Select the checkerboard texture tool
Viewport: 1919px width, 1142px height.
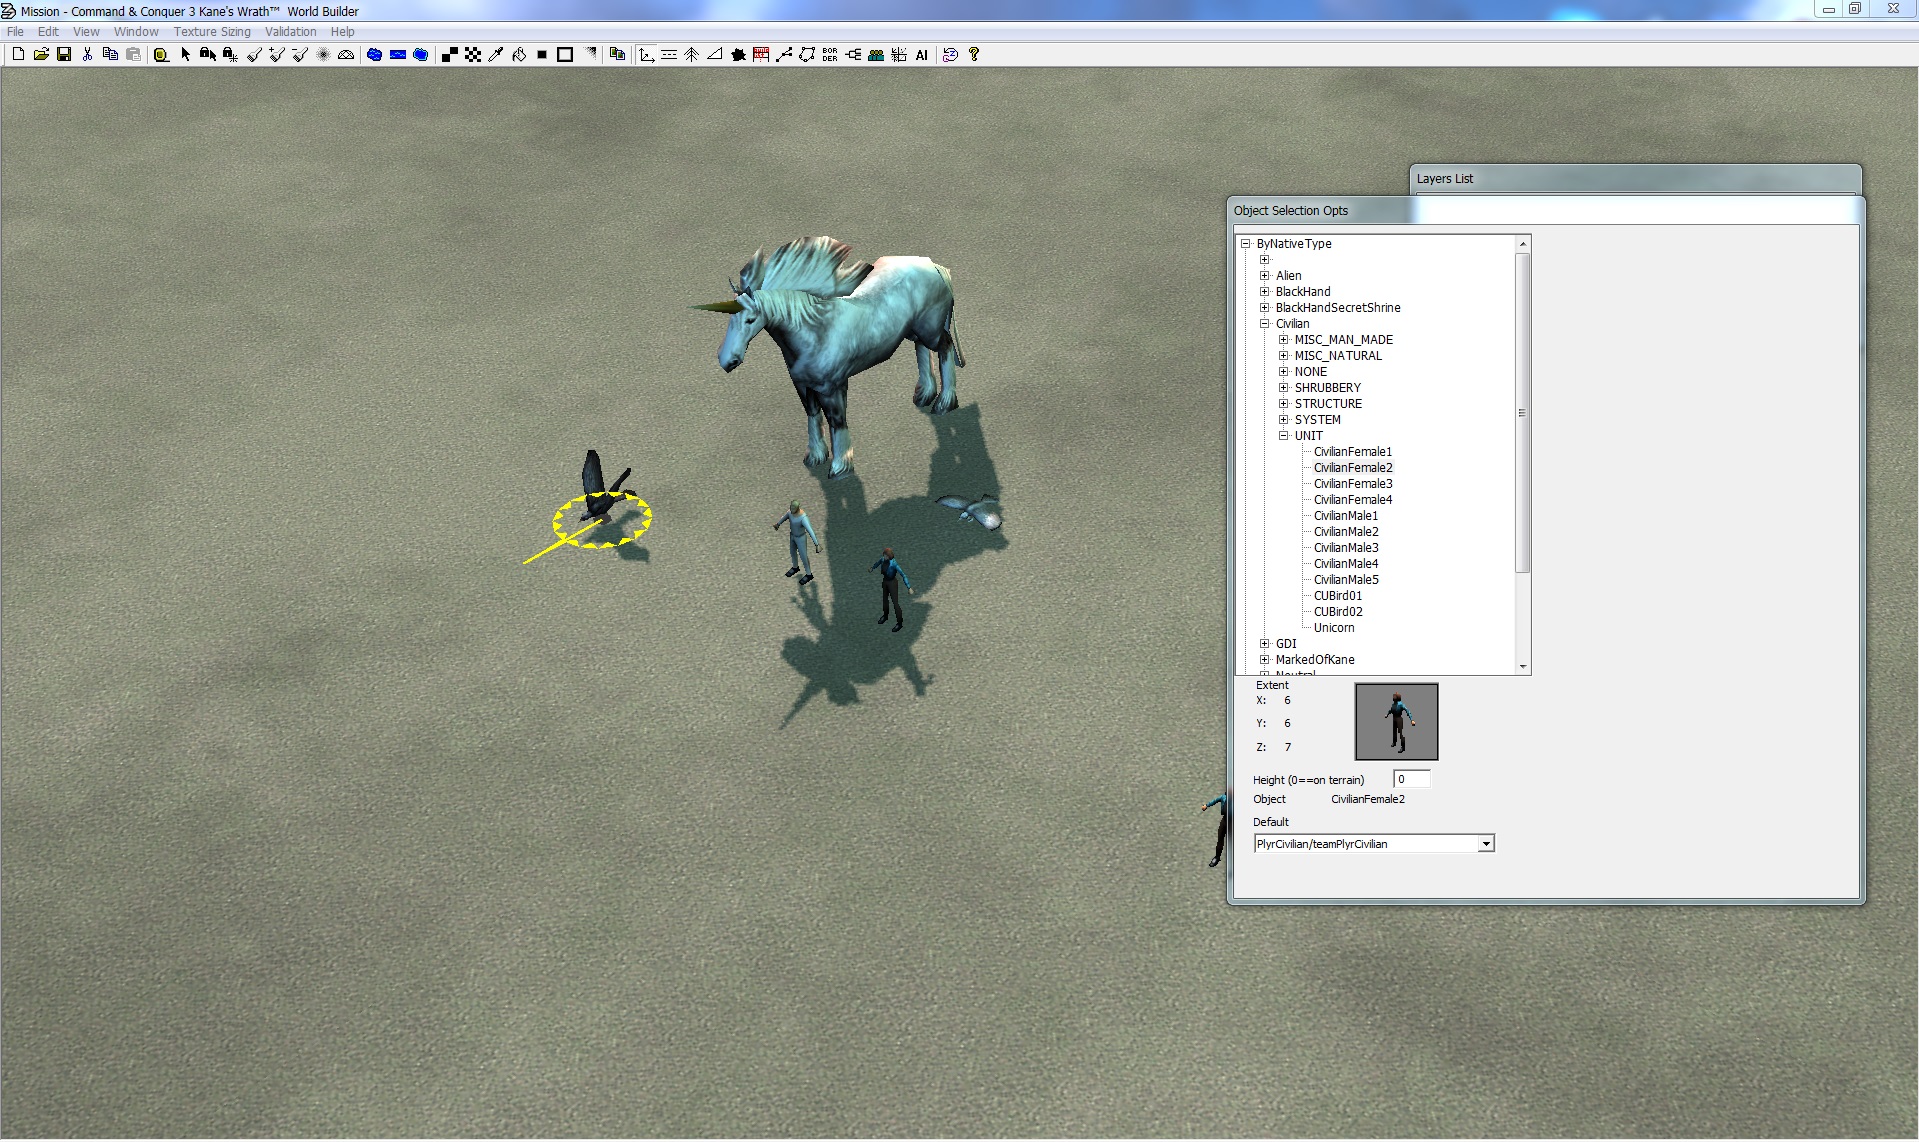473,55
